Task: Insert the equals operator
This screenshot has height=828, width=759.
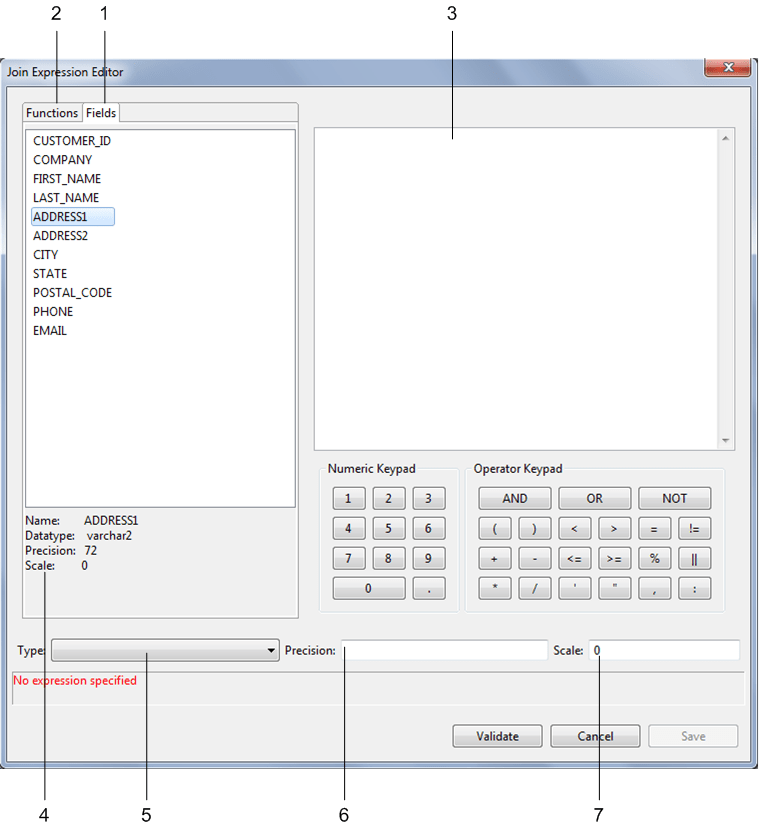Action: 654,529
